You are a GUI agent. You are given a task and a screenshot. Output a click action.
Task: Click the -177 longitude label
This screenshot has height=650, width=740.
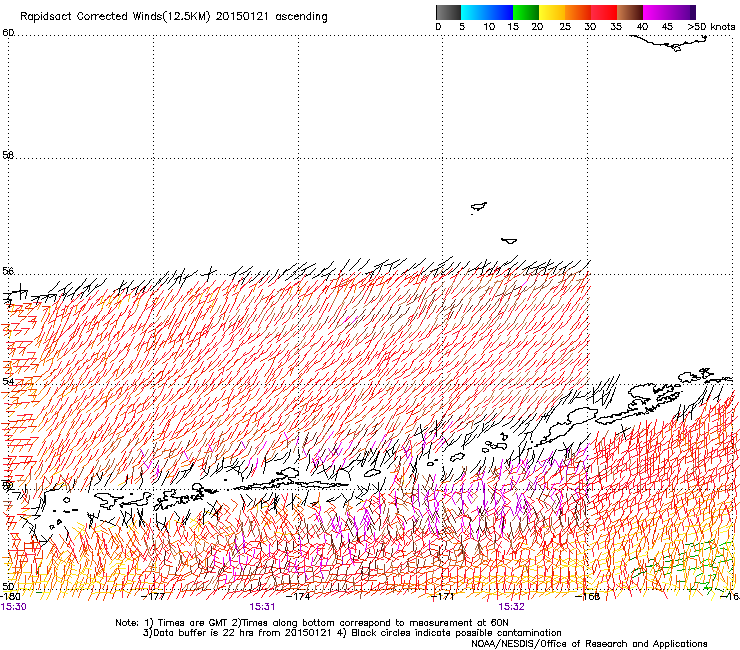click(x=153, y=596)
